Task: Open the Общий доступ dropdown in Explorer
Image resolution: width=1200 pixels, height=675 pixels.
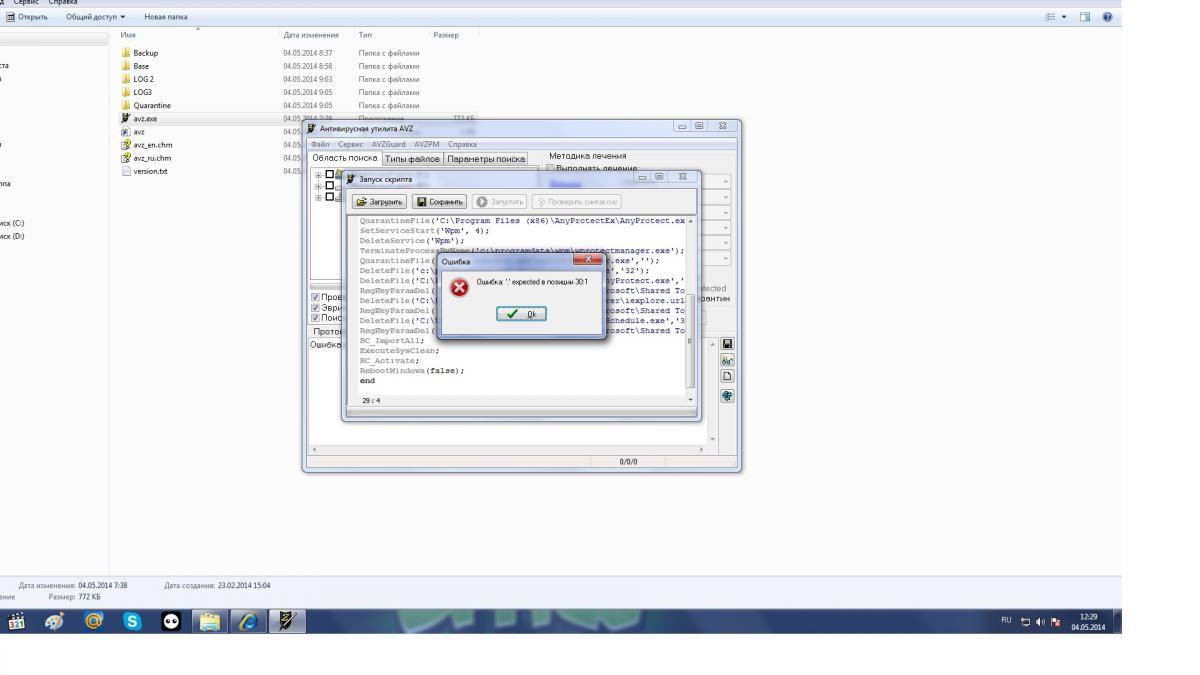Action: [x=96, y=17]
